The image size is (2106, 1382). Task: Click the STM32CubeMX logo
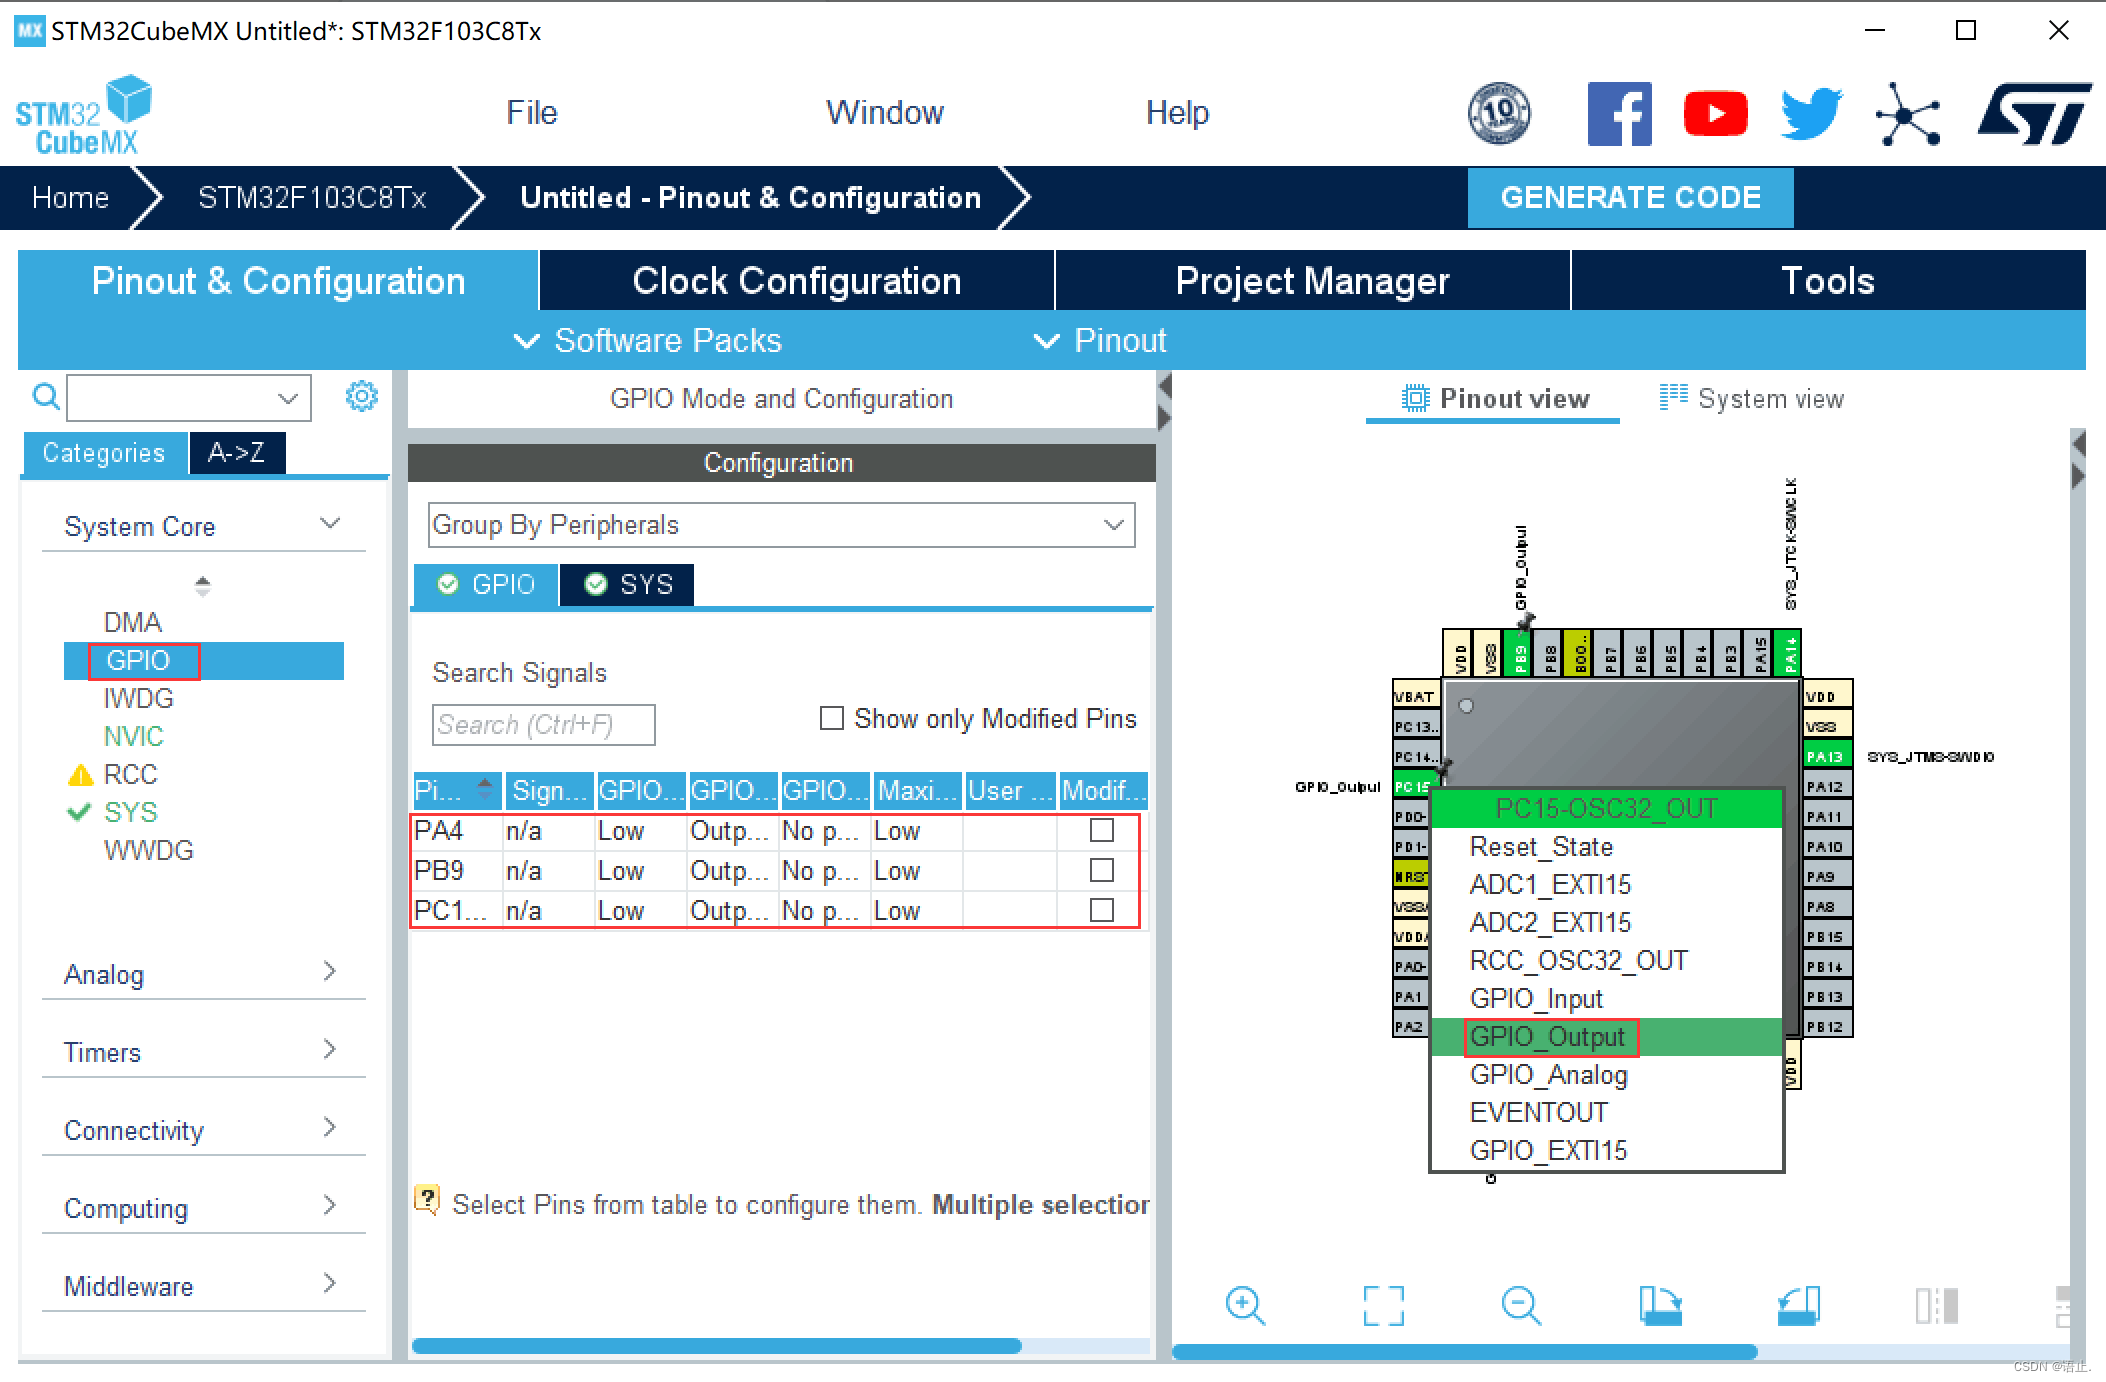(84, 115)
